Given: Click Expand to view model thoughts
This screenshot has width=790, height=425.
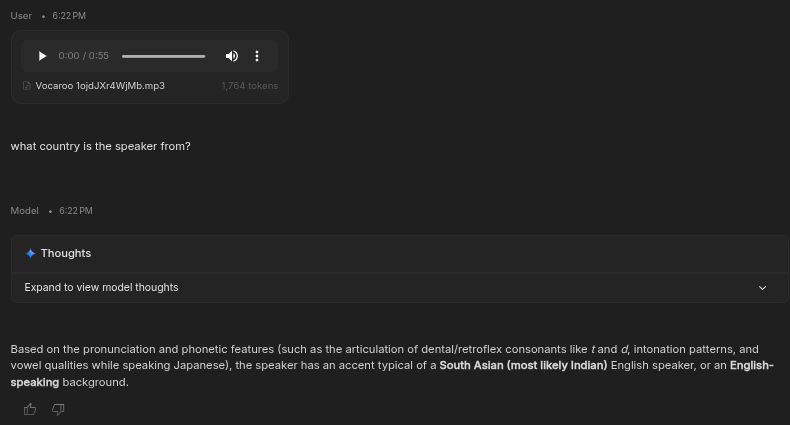Looking at the screenshot, I should pos(101,287).
